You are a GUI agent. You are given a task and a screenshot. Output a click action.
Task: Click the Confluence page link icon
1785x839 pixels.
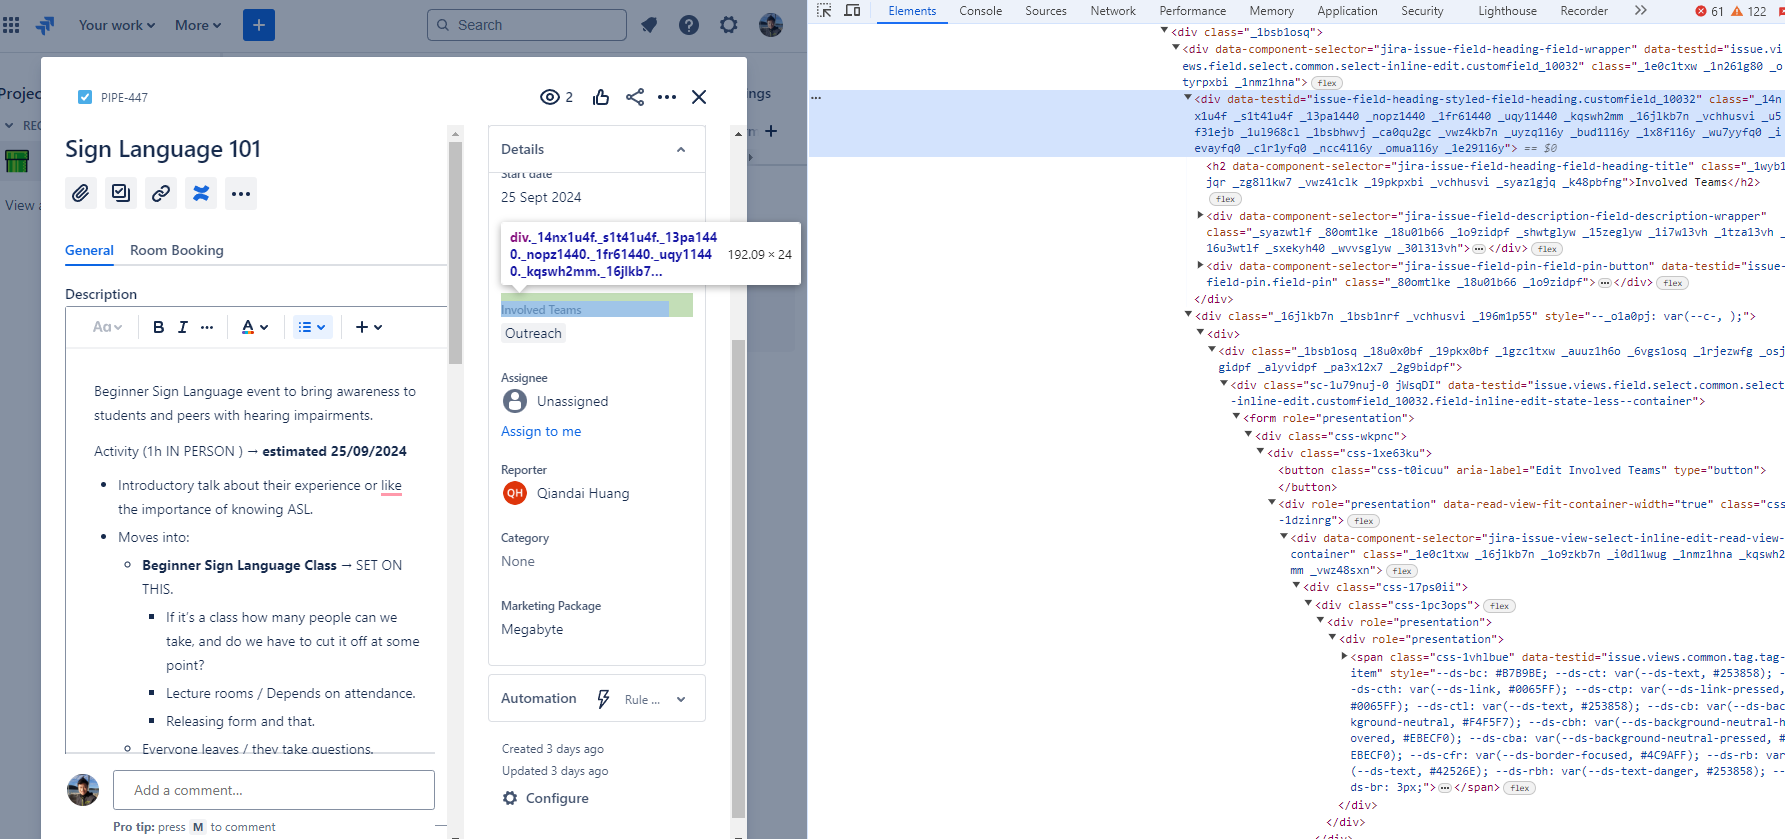tap(201, 193)
